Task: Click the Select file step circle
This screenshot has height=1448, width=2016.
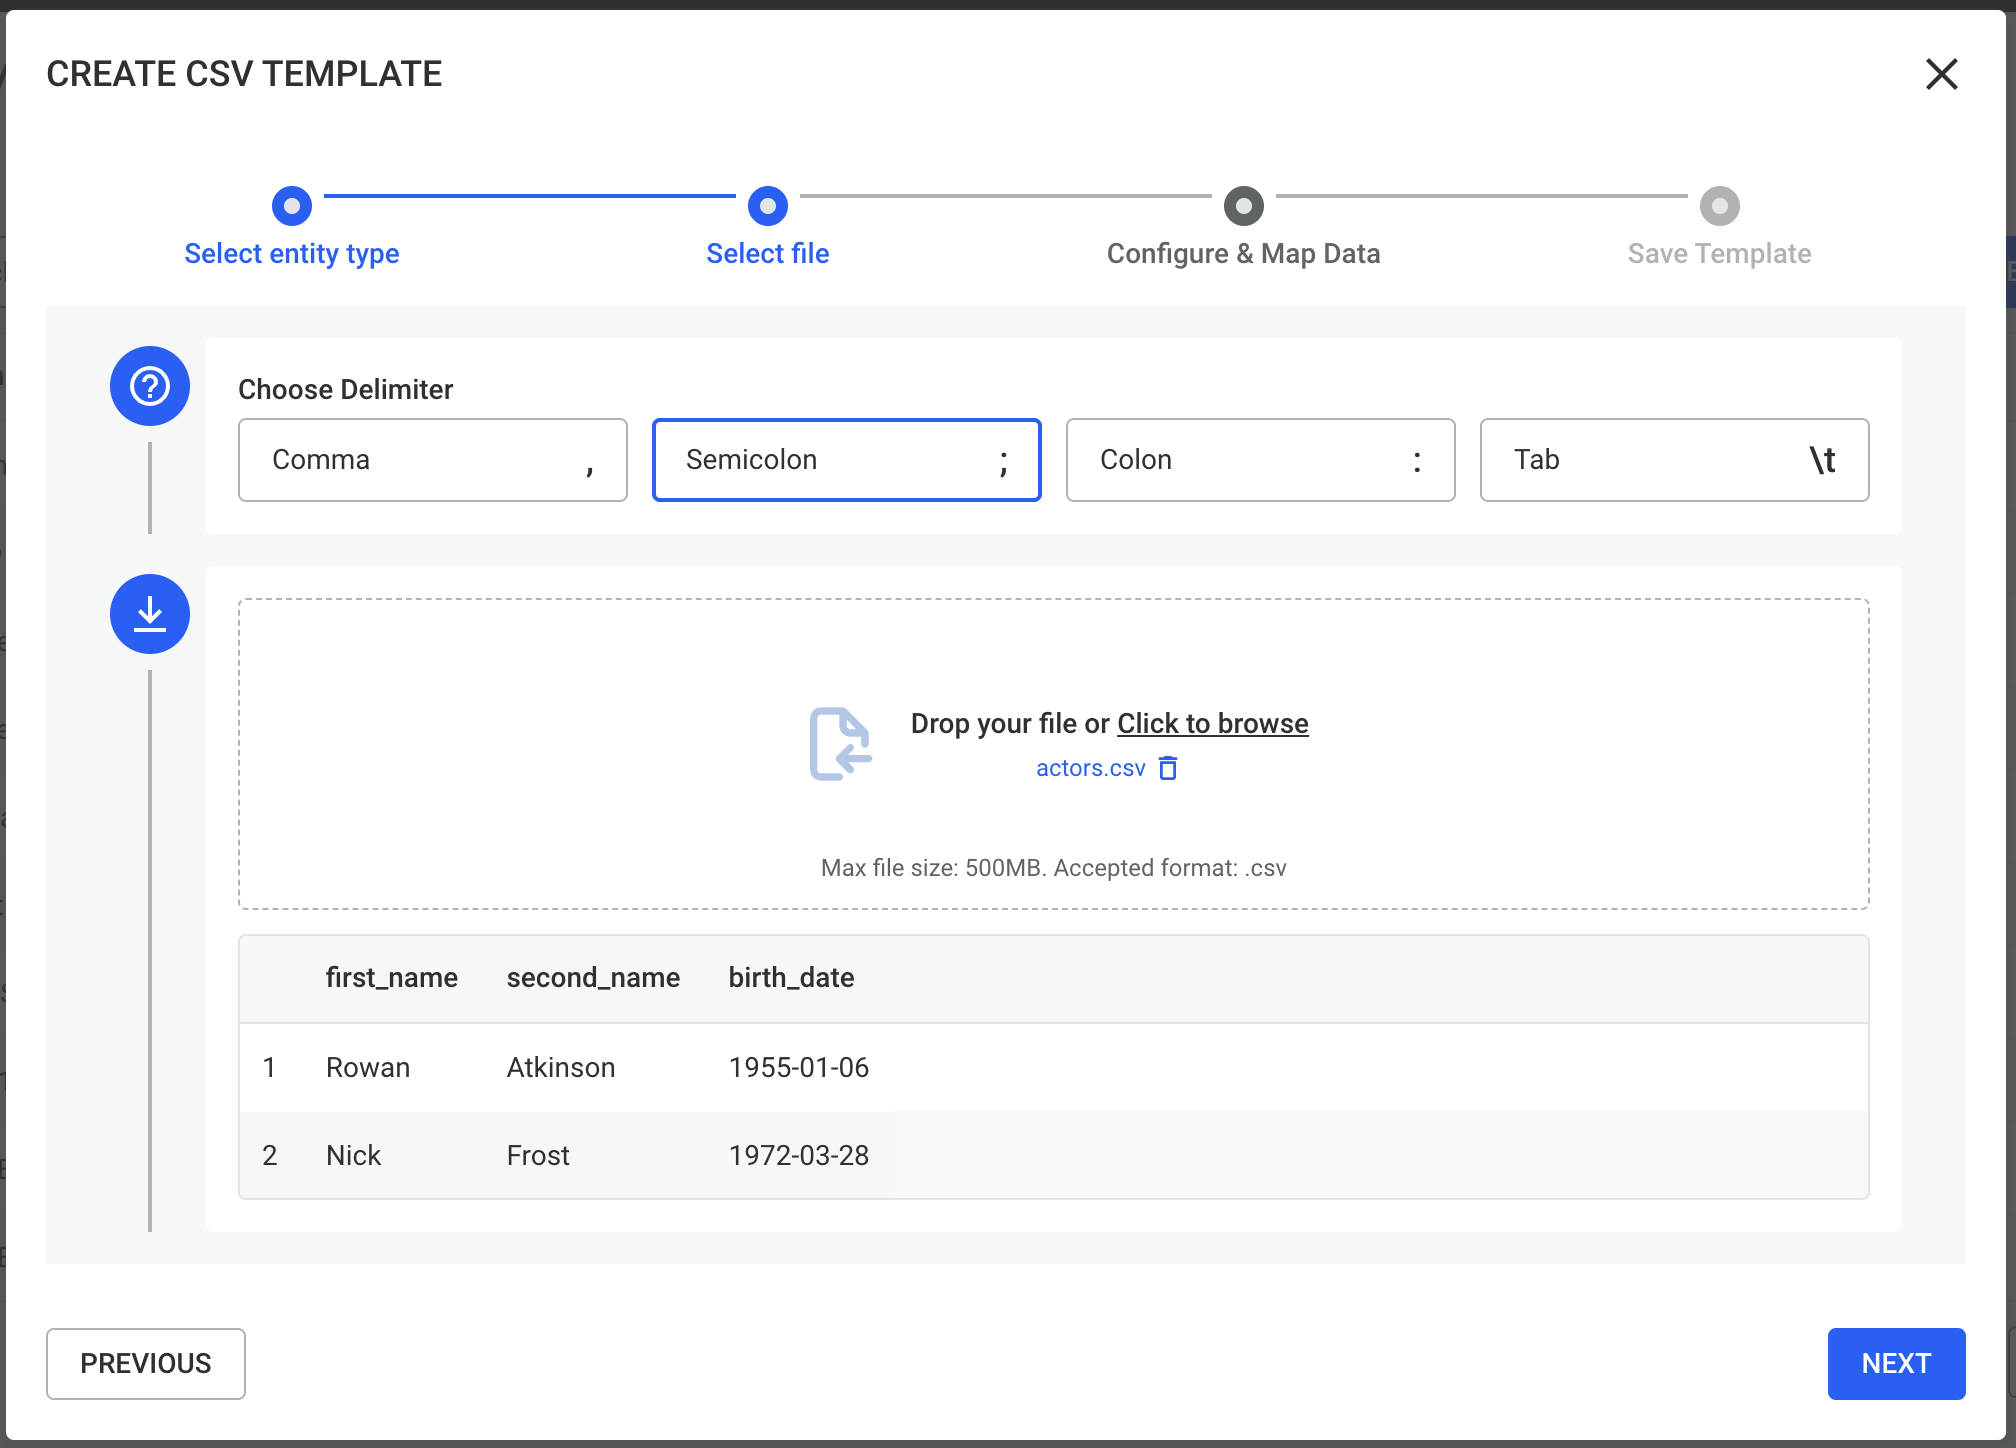Action: point(768,206)
